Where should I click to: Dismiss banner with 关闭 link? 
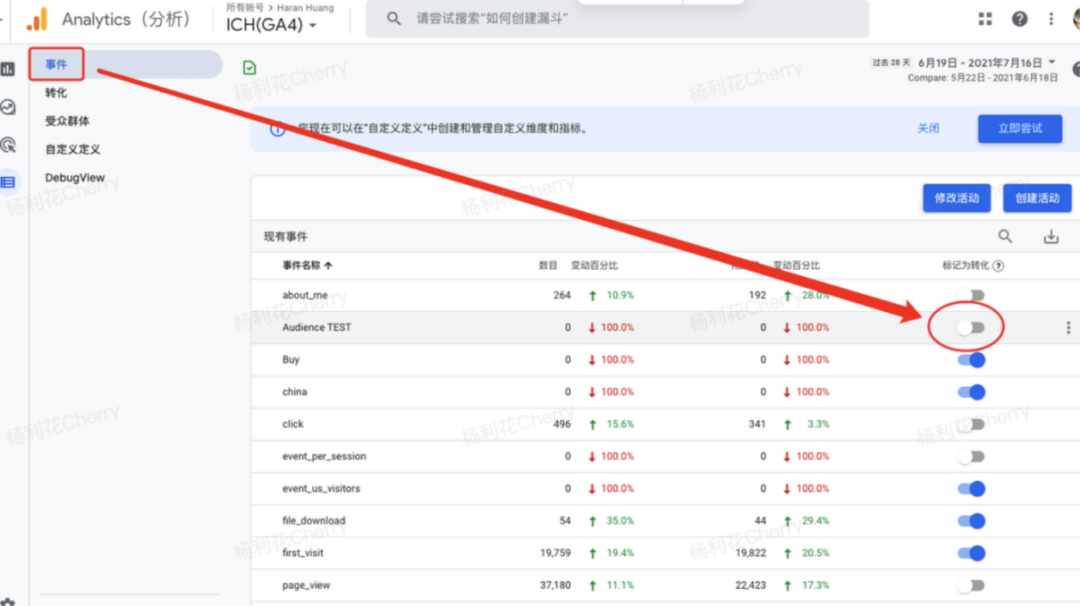point(928,128)
